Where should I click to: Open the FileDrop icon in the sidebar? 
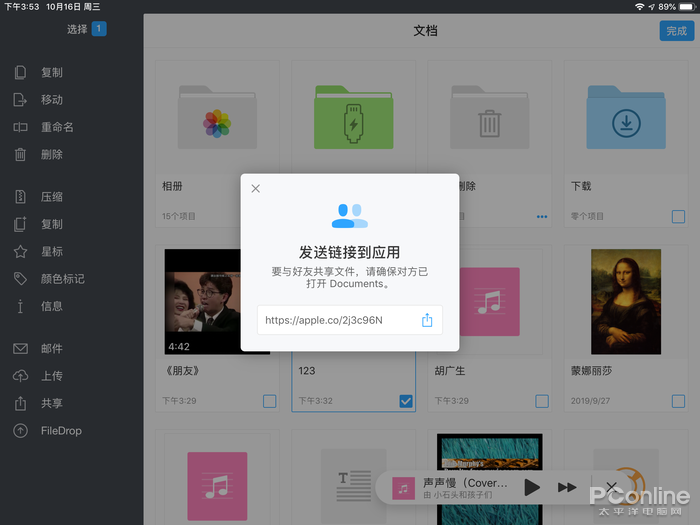pos(20,431)
